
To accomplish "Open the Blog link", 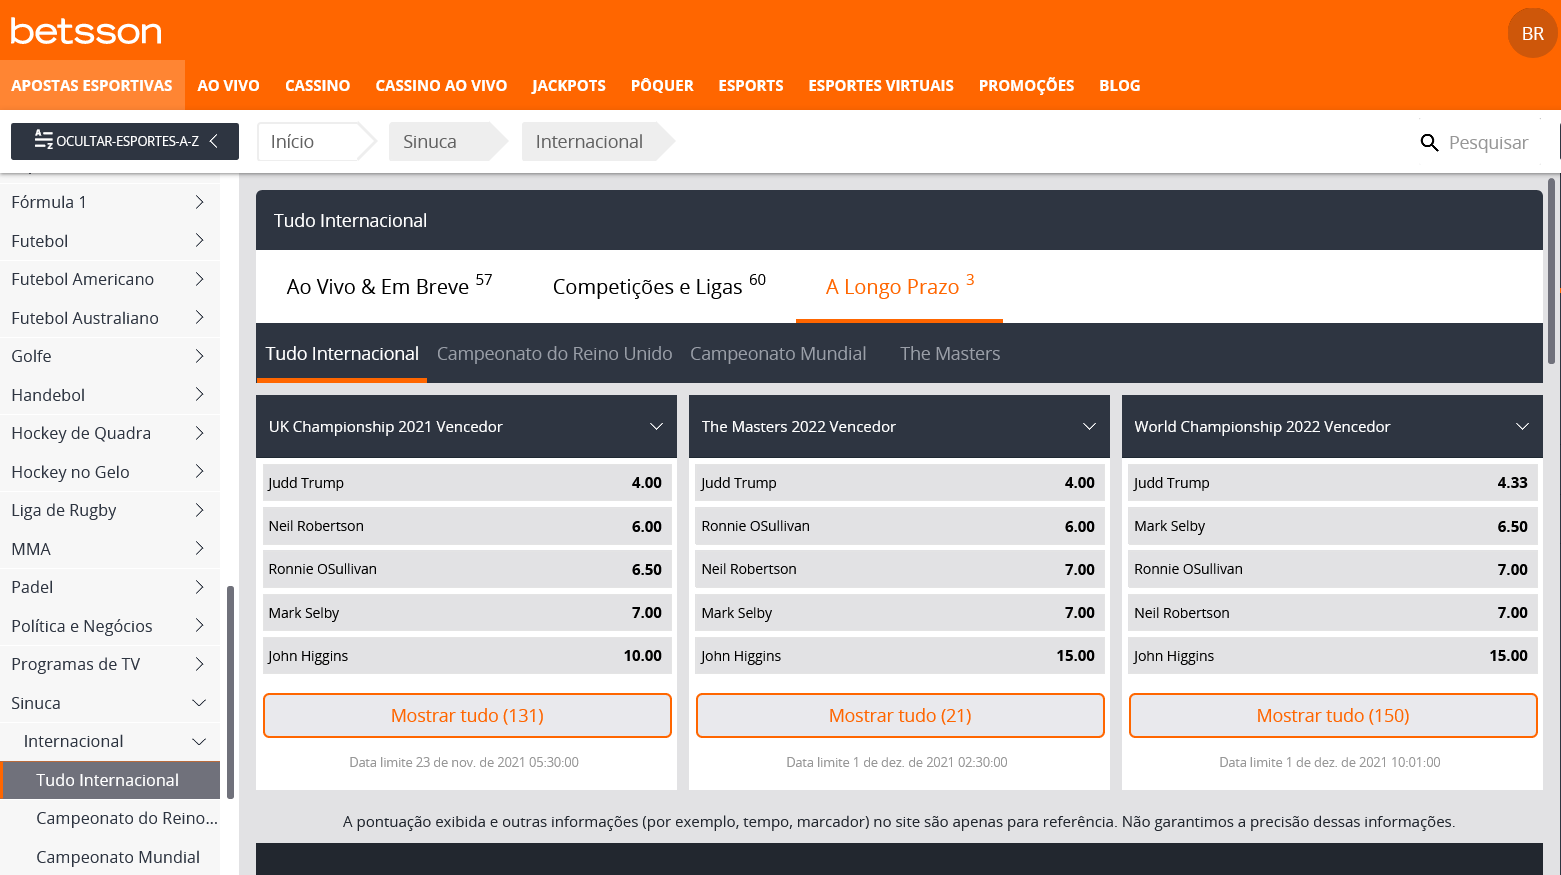I will [1119, 85].
